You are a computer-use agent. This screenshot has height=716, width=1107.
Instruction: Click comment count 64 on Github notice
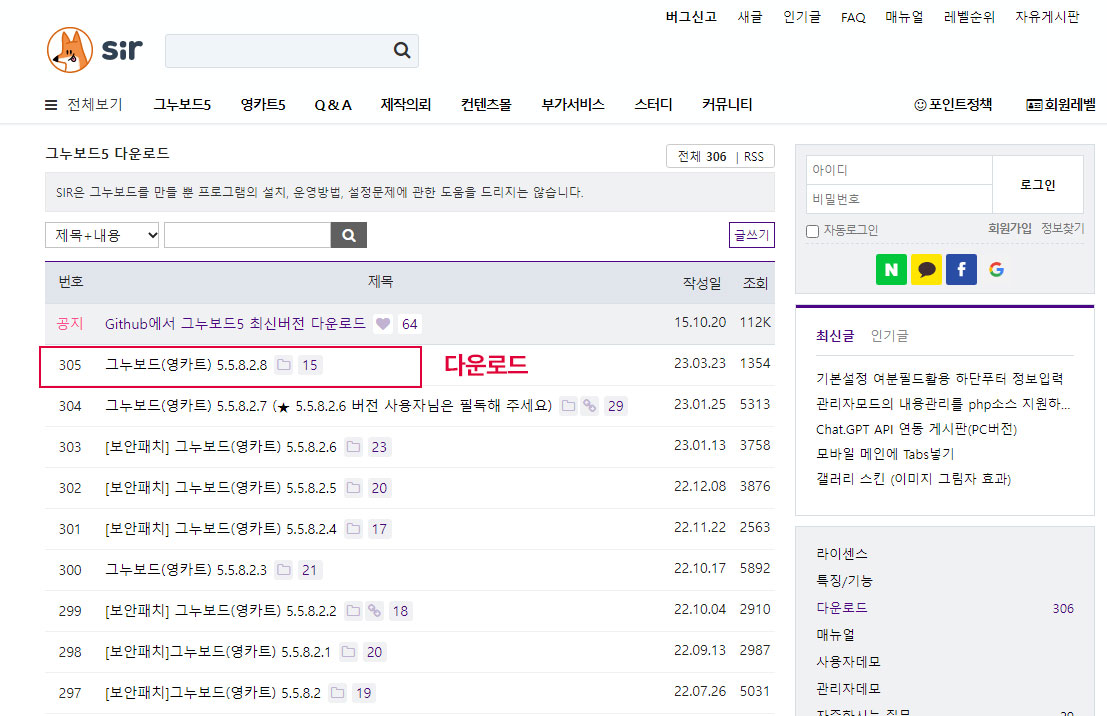click(409, 324)
